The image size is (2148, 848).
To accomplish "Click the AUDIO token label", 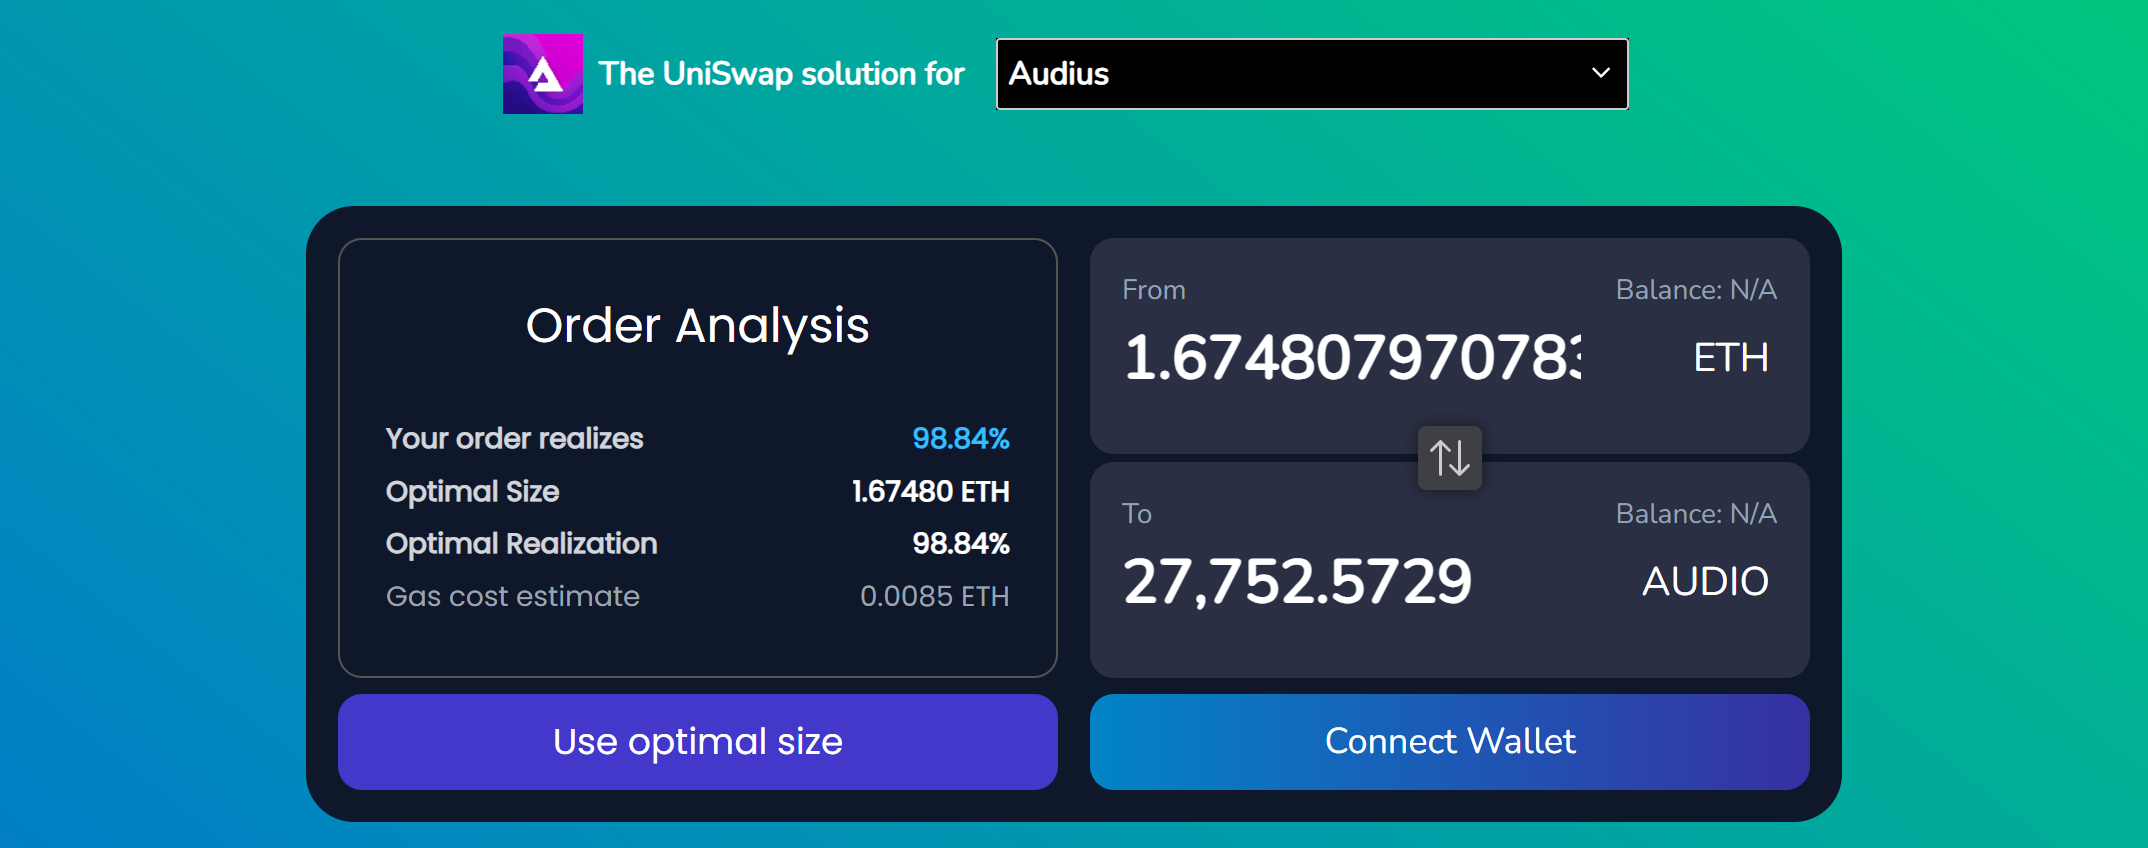I will (1705, 582).
